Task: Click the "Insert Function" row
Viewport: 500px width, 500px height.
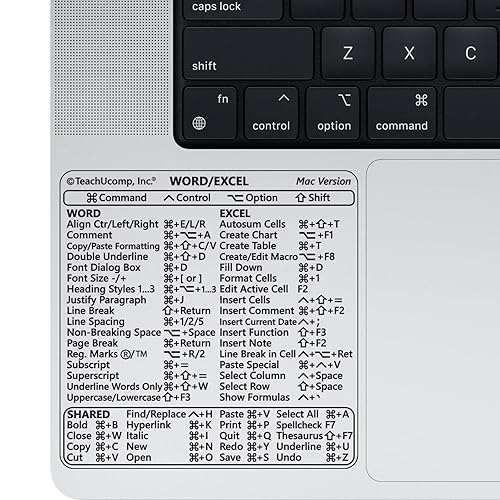Action: coord(273,332)
